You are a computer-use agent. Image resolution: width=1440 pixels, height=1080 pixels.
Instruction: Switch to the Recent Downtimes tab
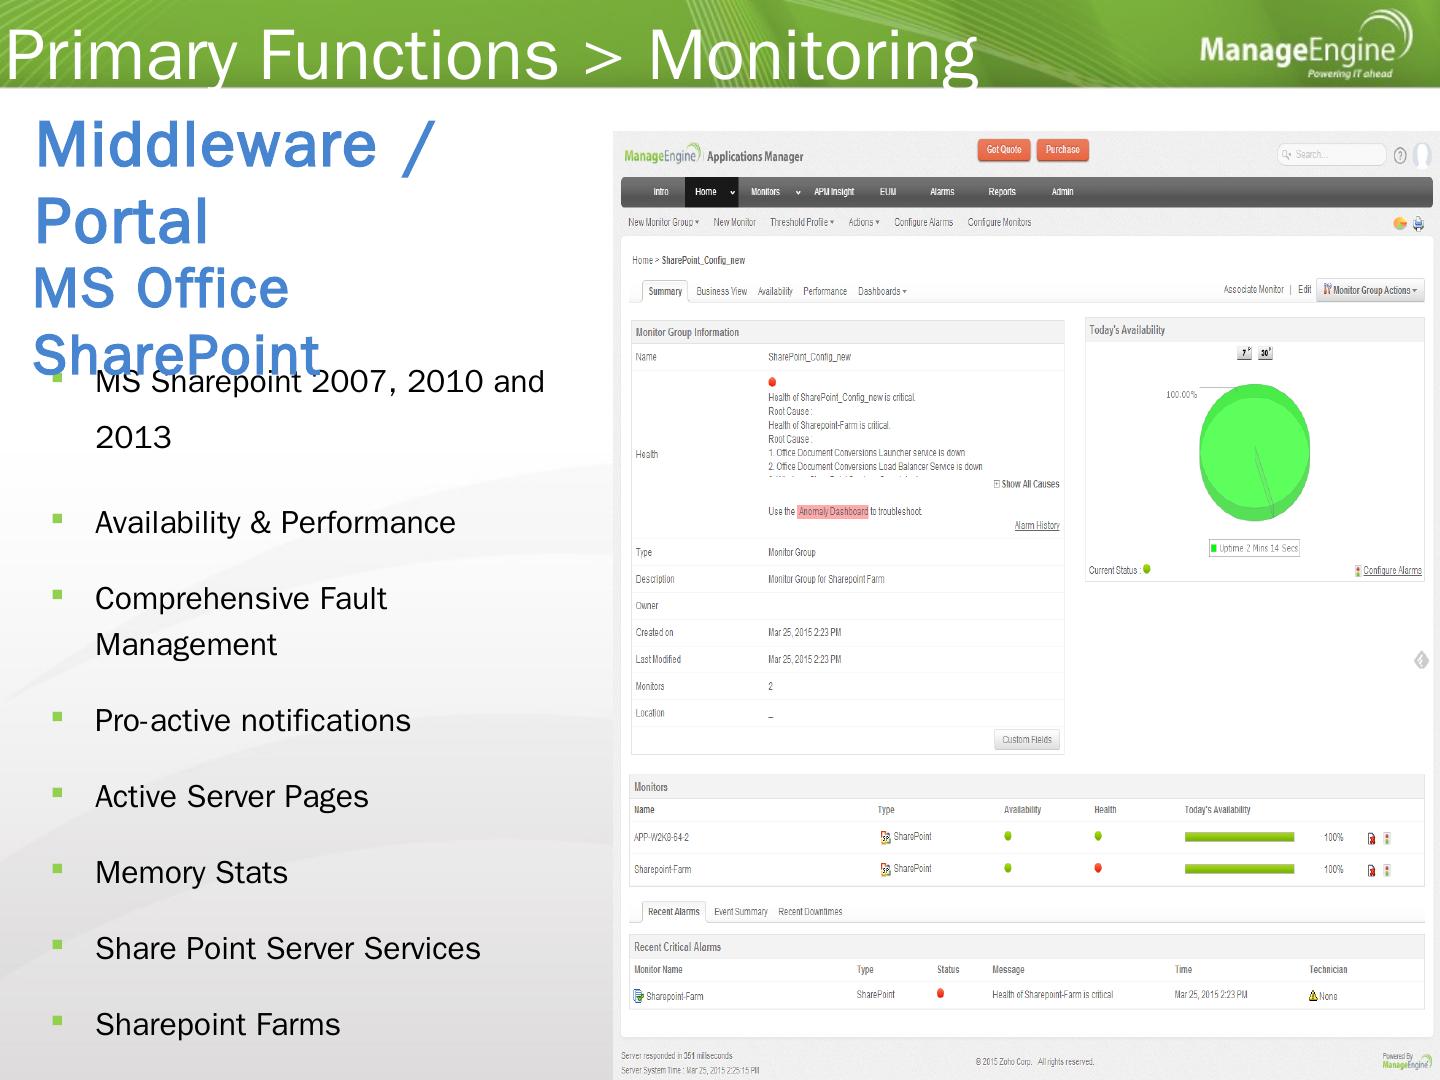point(810,912)
